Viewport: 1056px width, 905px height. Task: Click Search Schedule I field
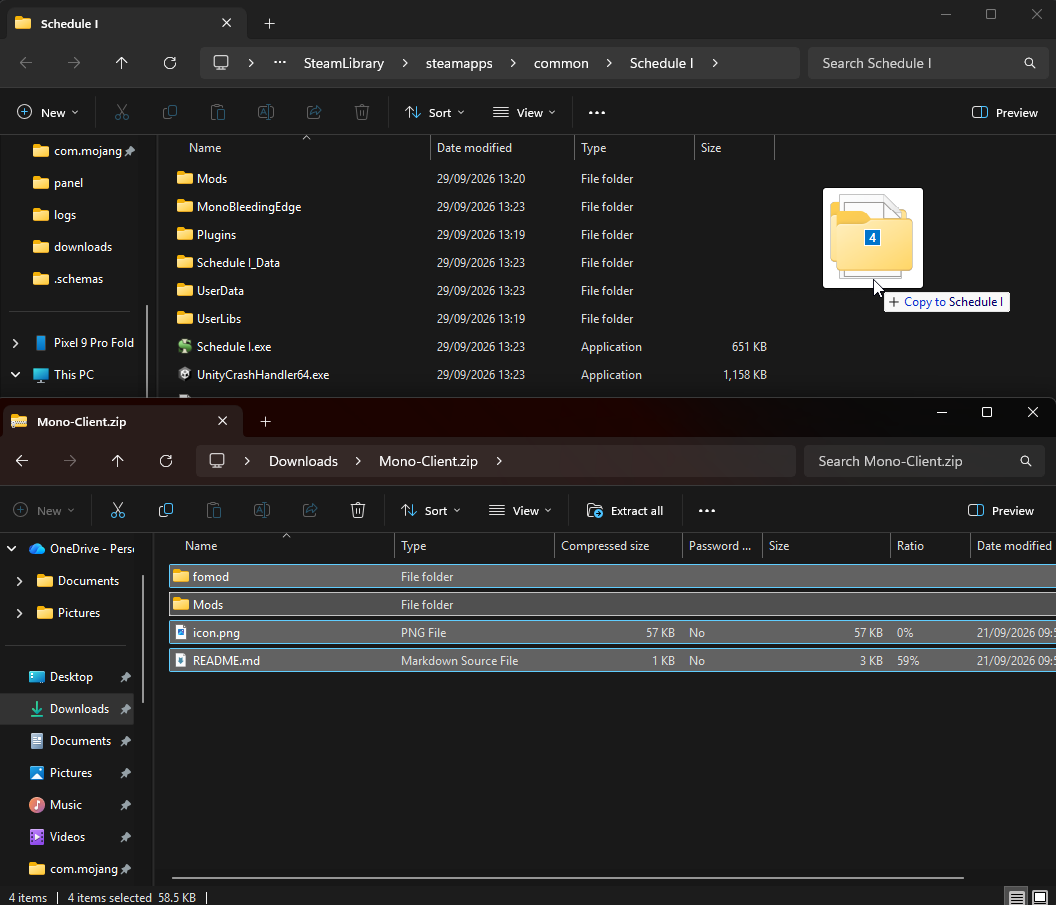[928, 63]
